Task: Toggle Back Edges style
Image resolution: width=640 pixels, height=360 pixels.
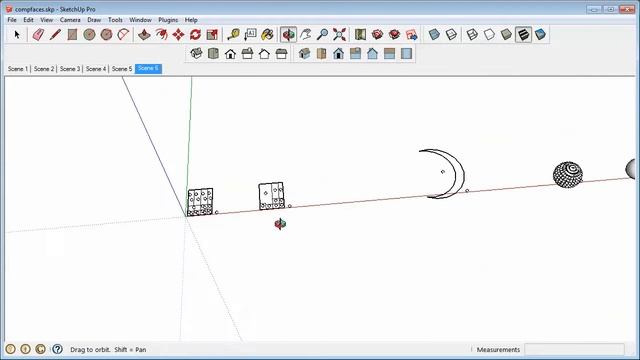Action: point(451,35)
